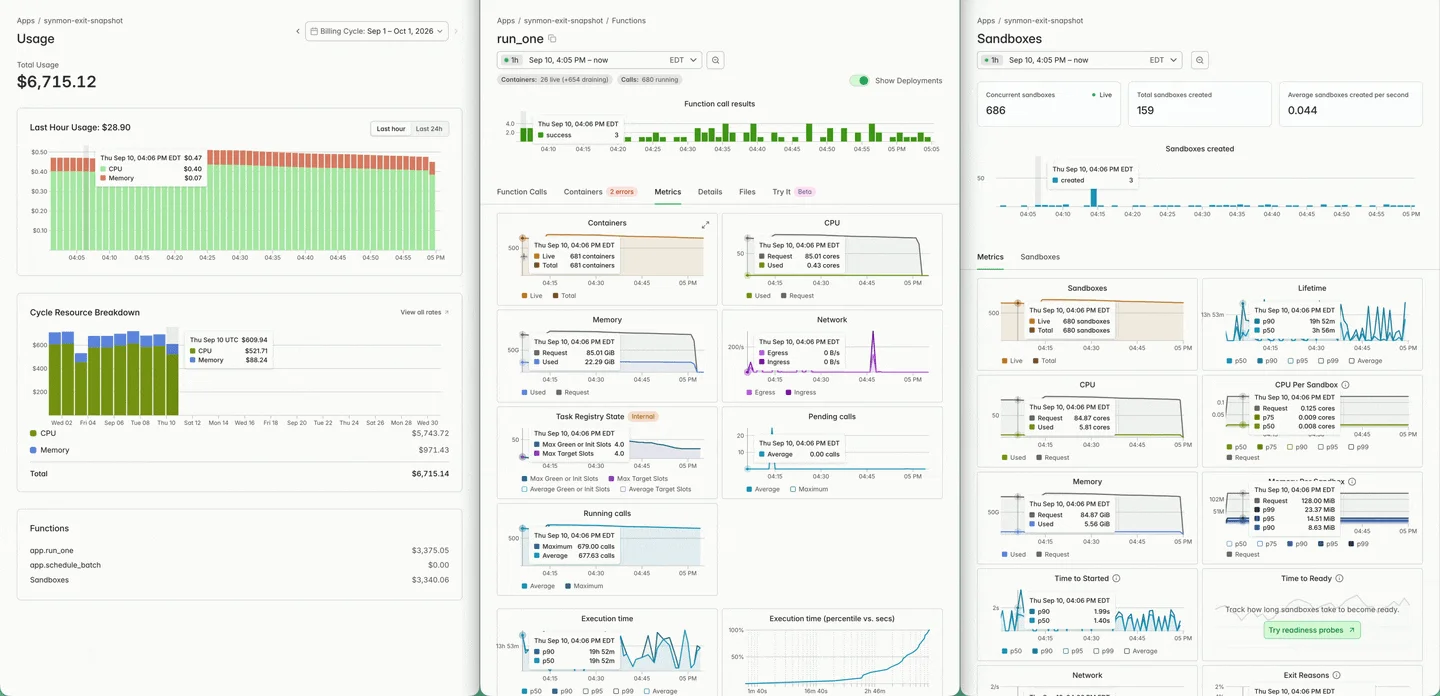Open View all rates link
This screenshot has height=696, width=1440.
click(425, 312)
